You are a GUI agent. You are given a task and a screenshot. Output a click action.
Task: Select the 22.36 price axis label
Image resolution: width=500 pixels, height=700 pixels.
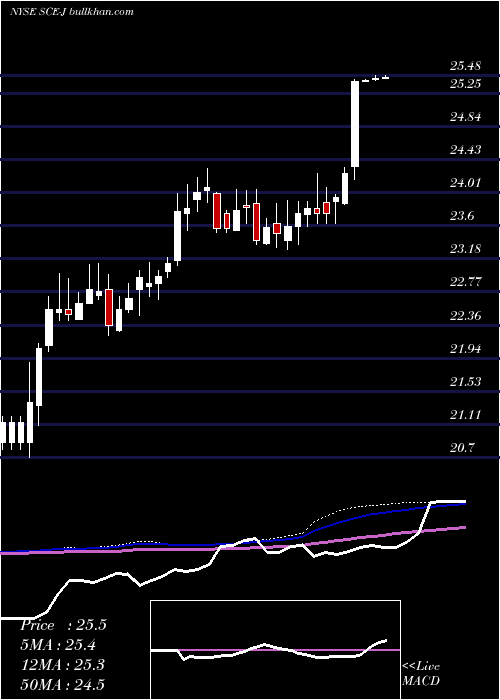pyautogui.click(x=465, y=316)
